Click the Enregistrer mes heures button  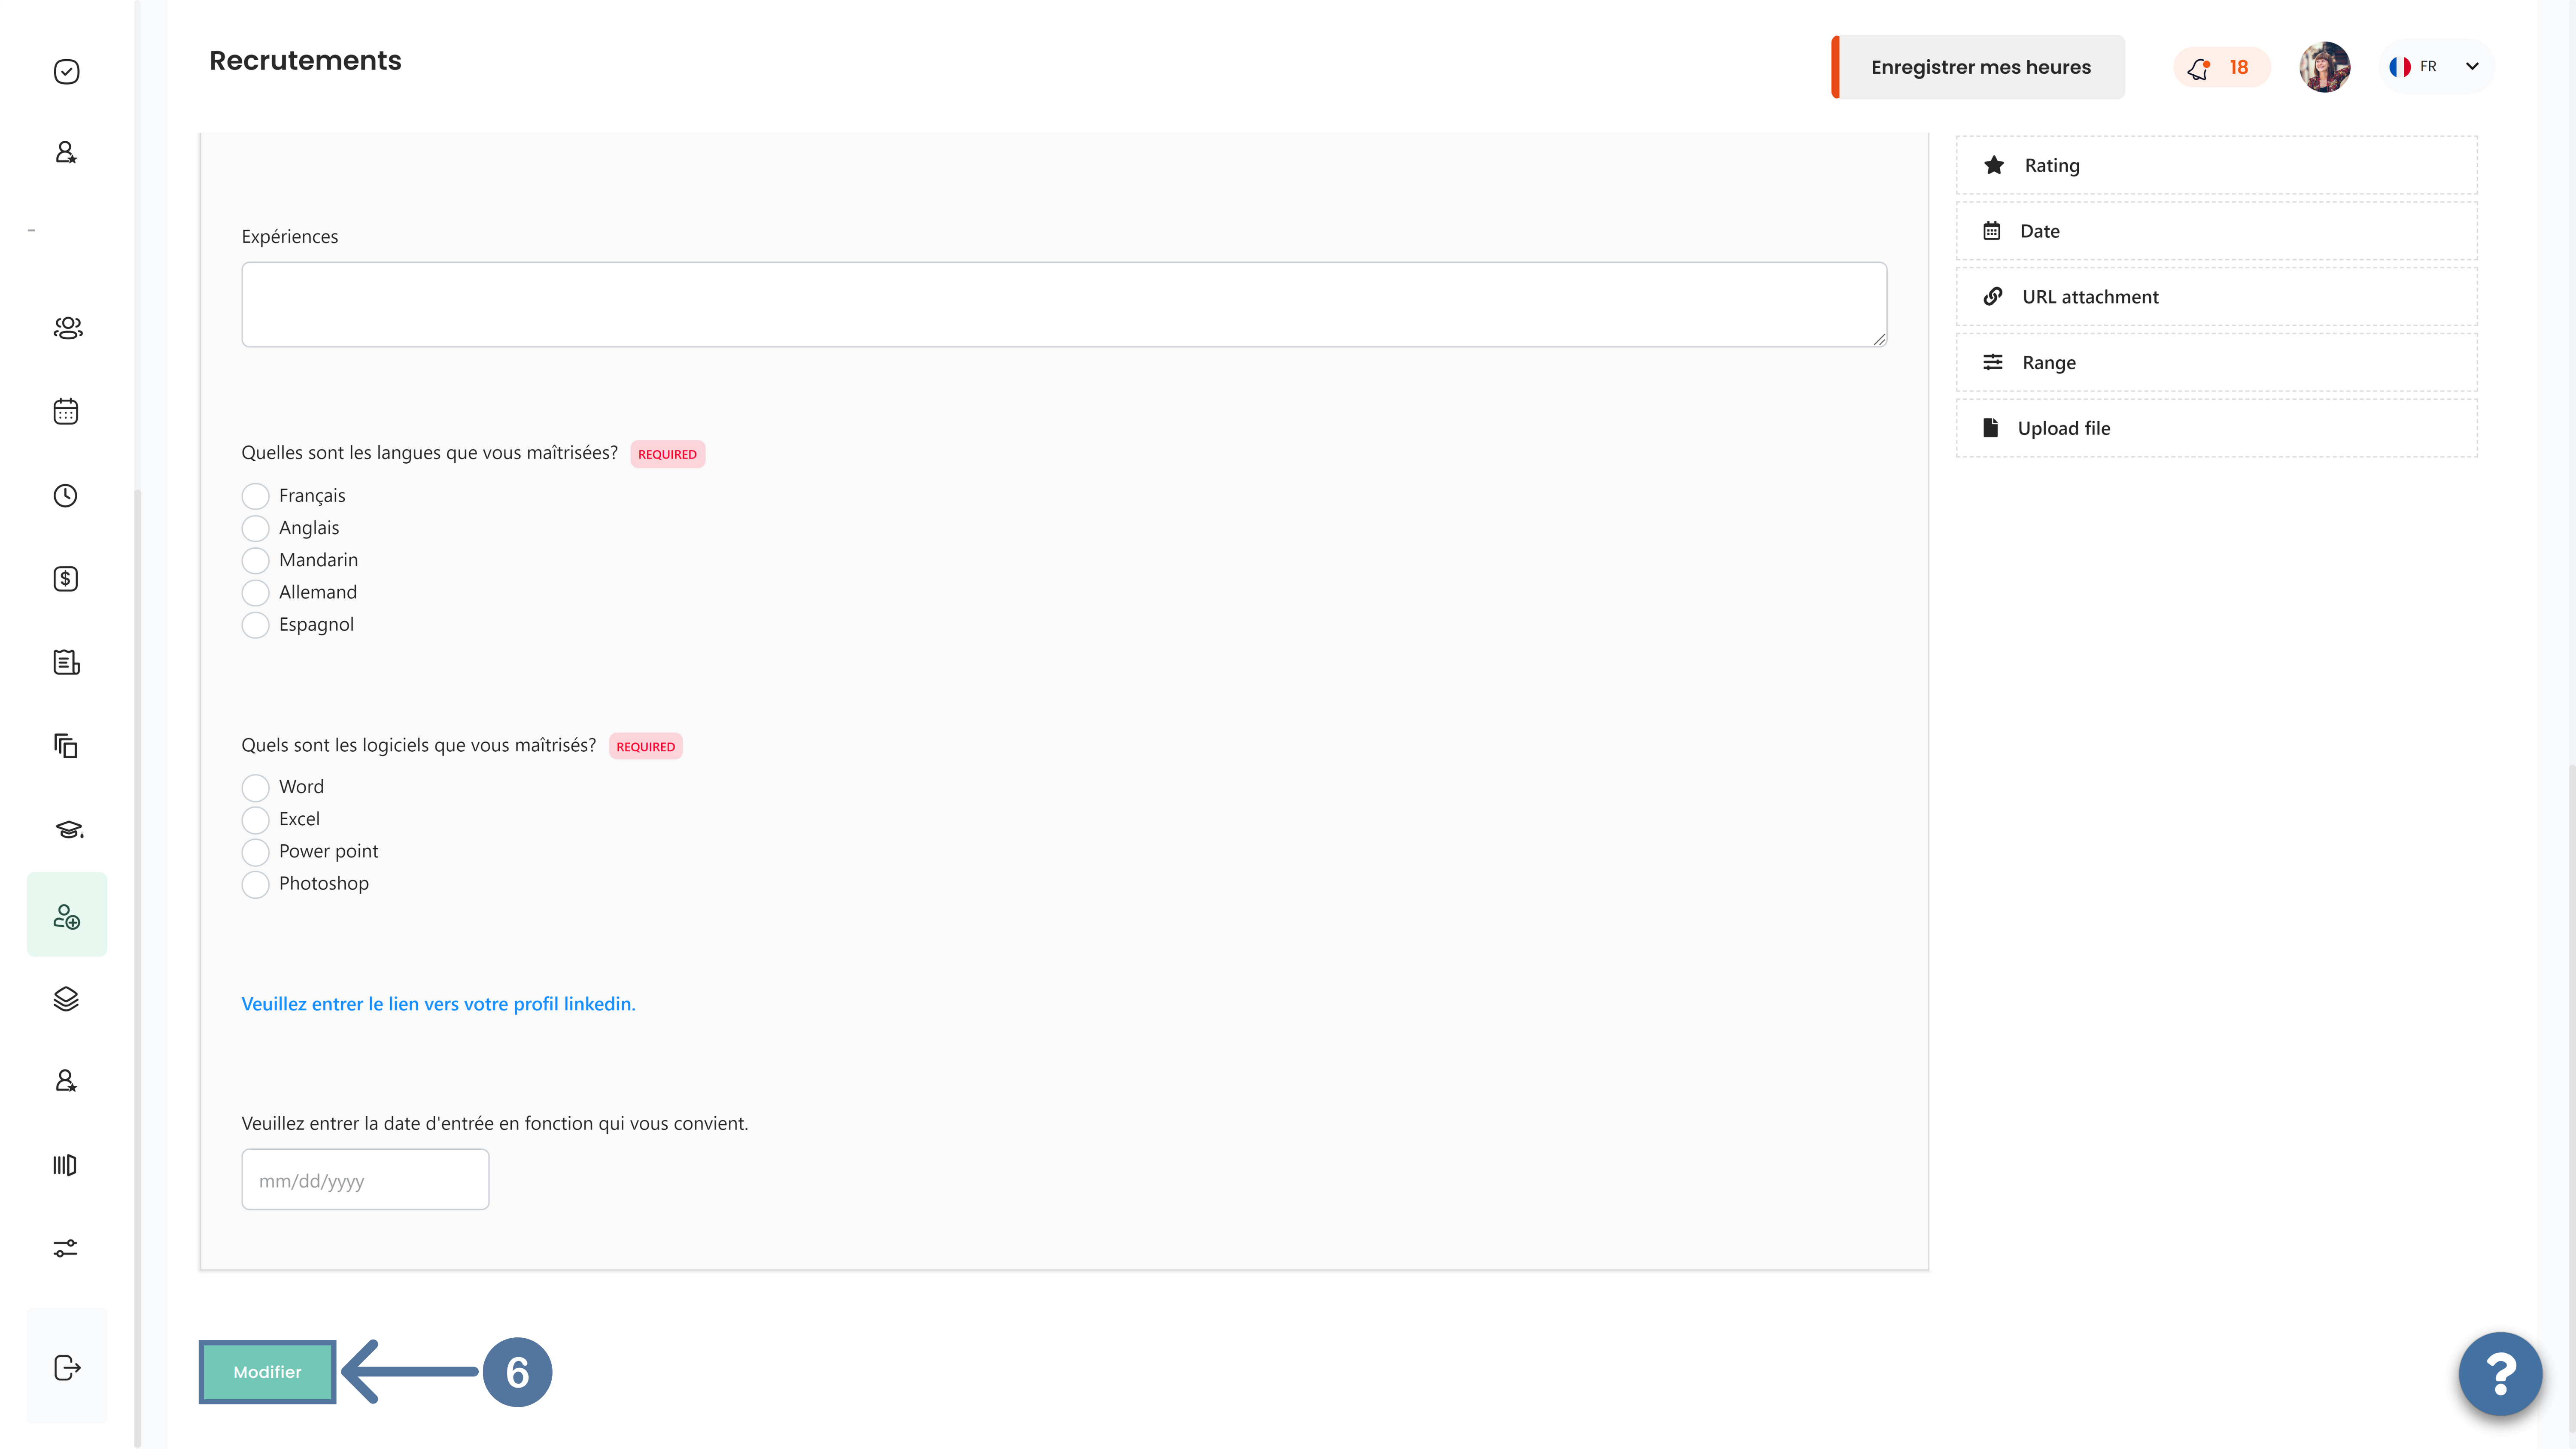[x=1978, y=67]
